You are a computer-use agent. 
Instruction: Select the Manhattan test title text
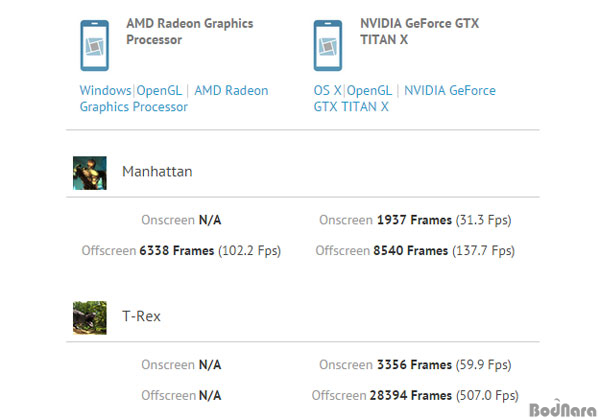[x=157, y=172]
